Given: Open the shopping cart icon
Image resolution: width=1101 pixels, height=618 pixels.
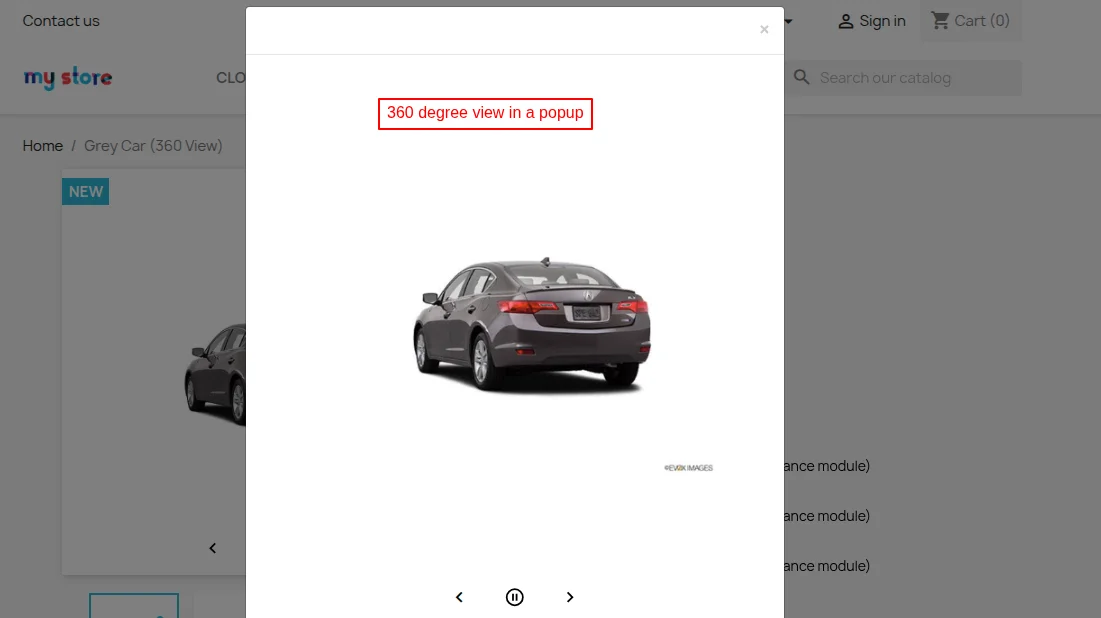Looking at the screenshot, I should [941, 20].
